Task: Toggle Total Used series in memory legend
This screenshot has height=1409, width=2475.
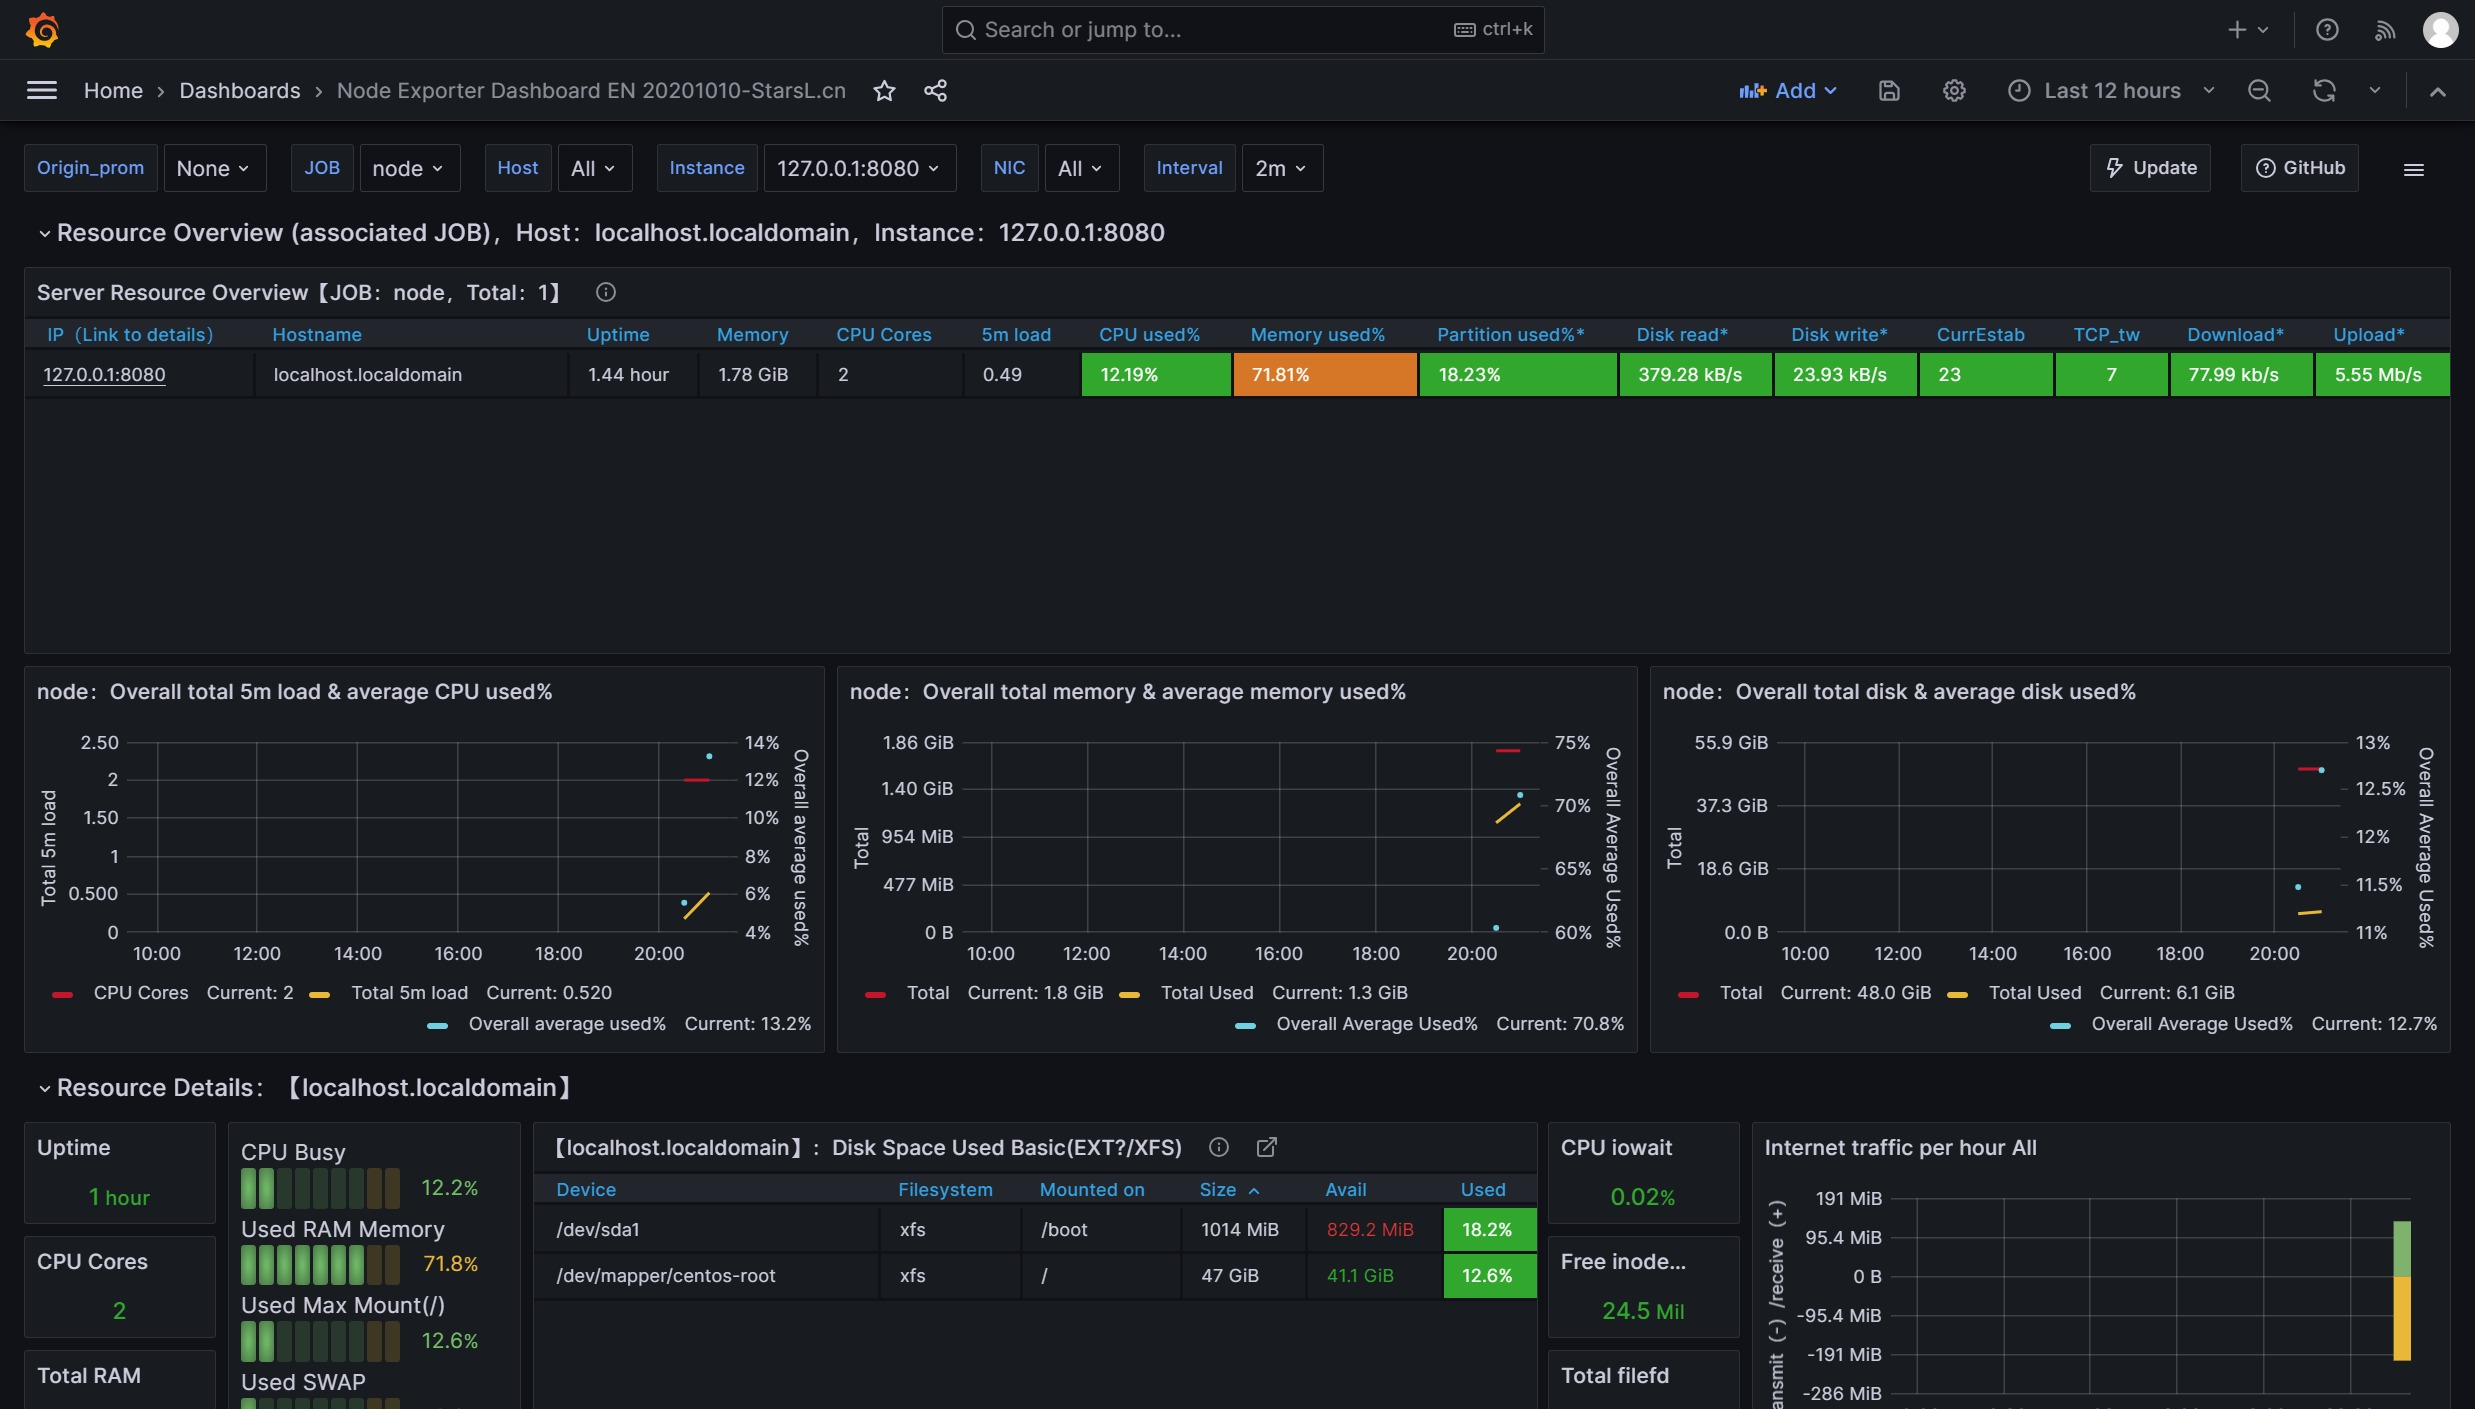Action: pos(1206,993)
